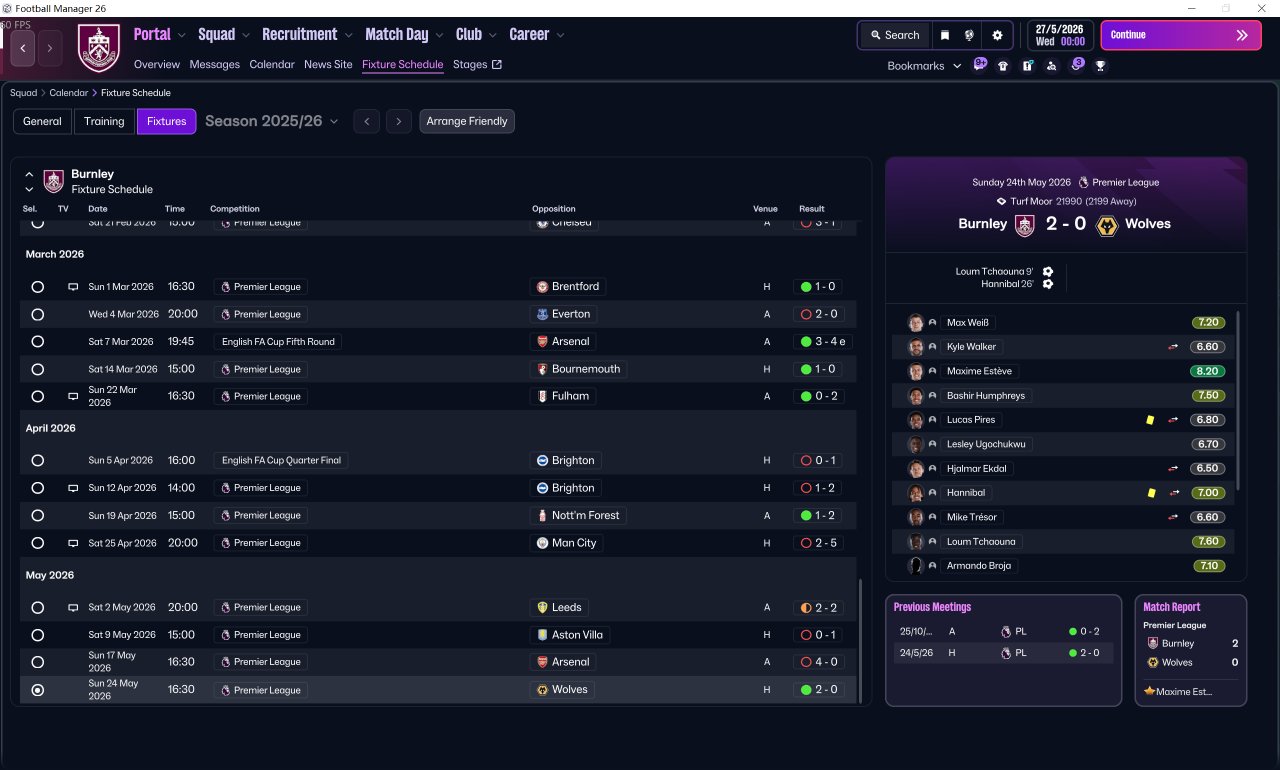
Task: Expand the Club menu chevron
Action: (493, 35)
